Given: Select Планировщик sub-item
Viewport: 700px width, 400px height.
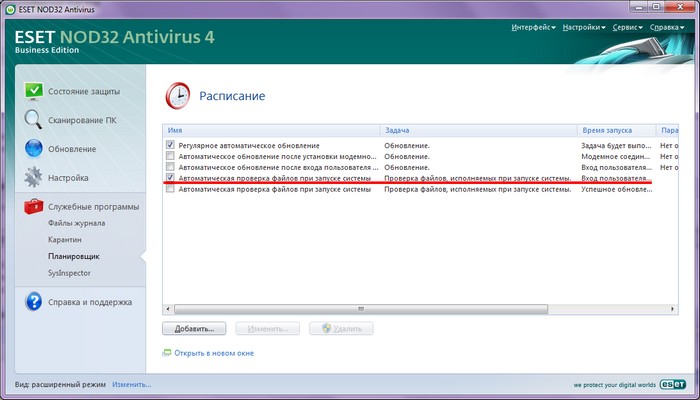Looking at the screenshot, I should pos(74,256).
